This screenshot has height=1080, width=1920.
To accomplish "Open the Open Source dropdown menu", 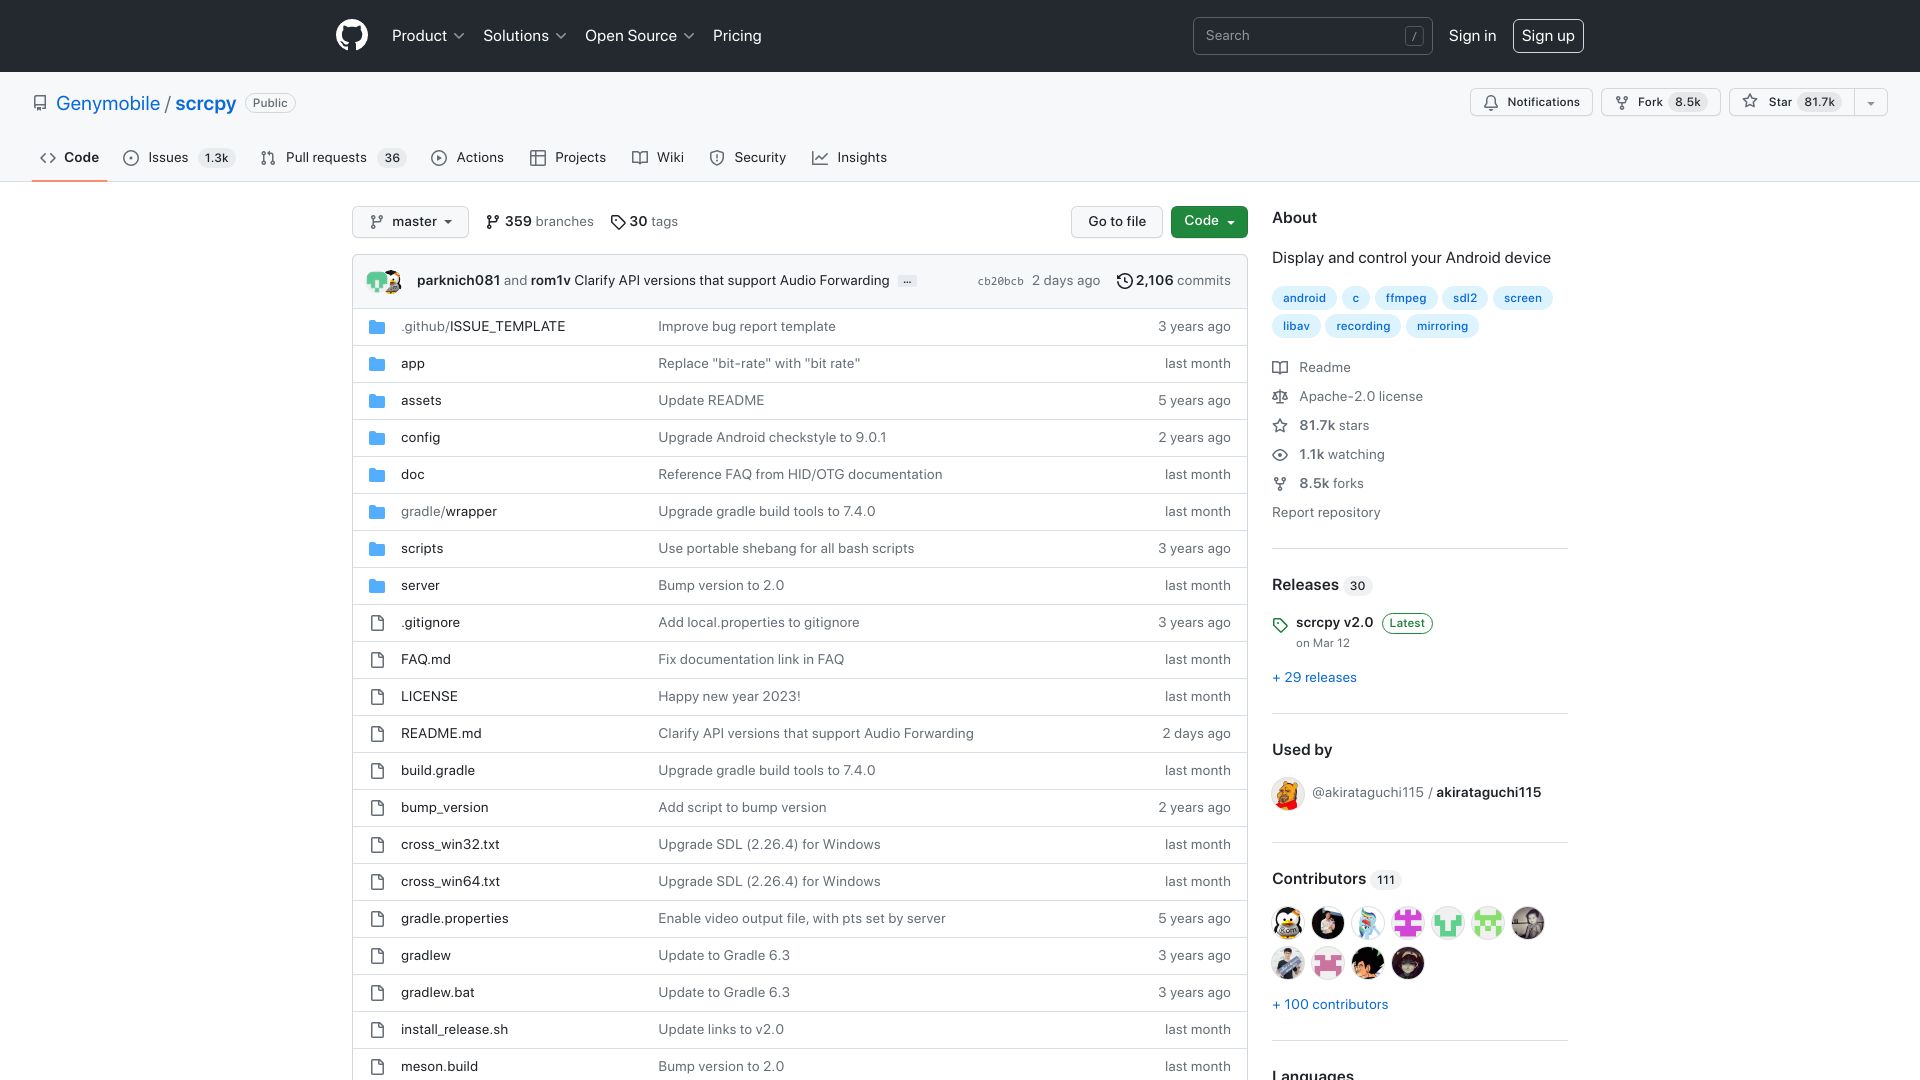I will [639, 36].
